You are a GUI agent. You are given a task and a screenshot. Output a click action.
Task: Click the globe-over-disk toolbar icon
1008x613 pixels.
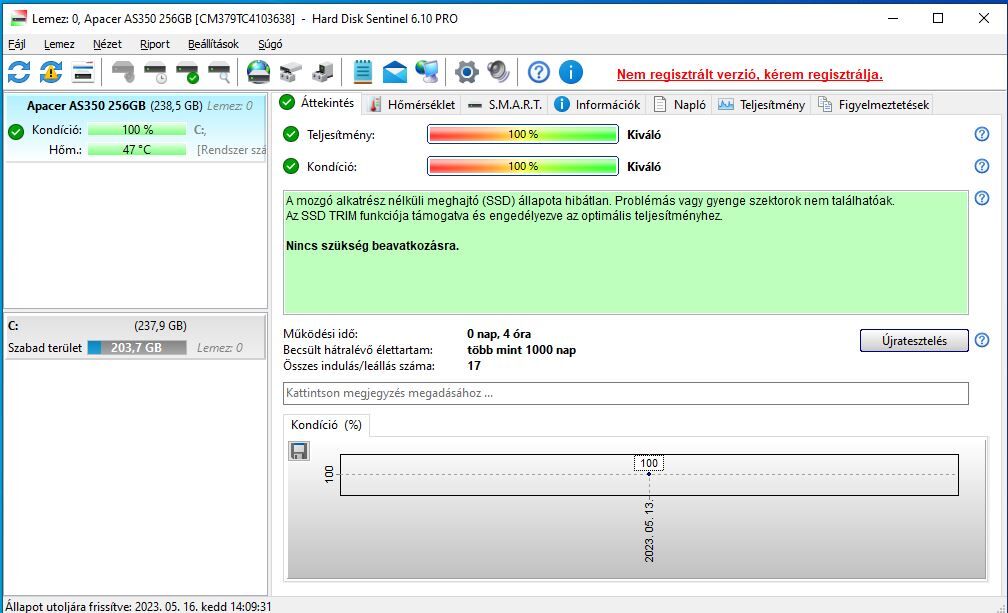[258, 72]
